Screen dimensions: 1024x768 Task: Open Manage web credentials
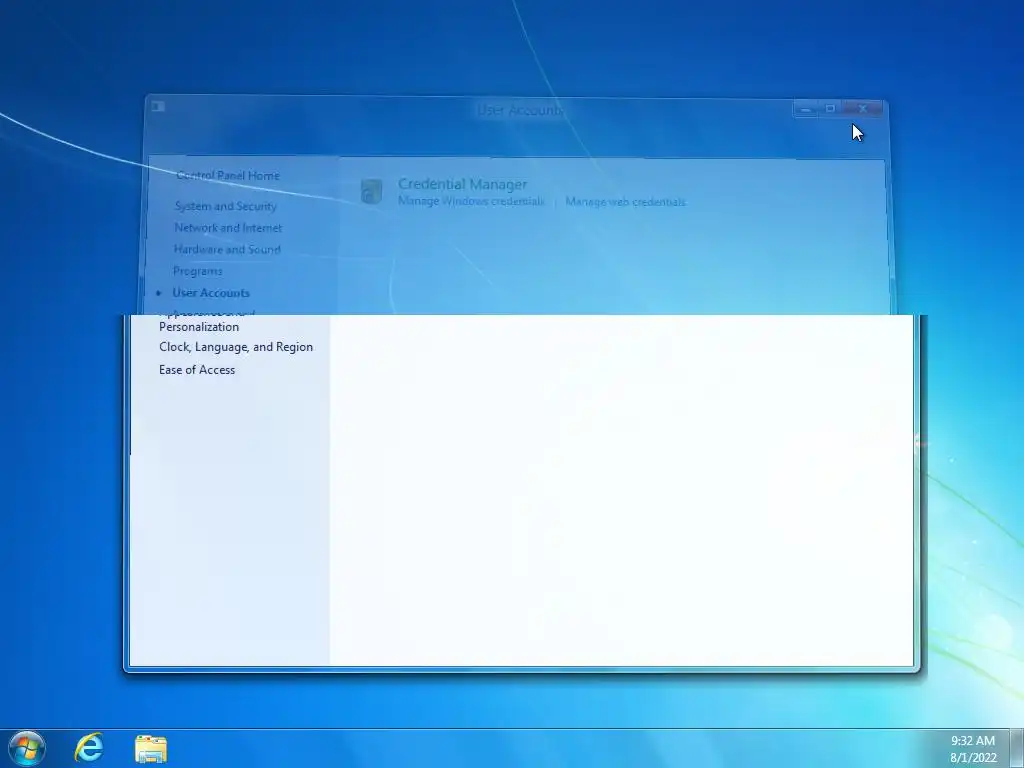coord(625,202)
